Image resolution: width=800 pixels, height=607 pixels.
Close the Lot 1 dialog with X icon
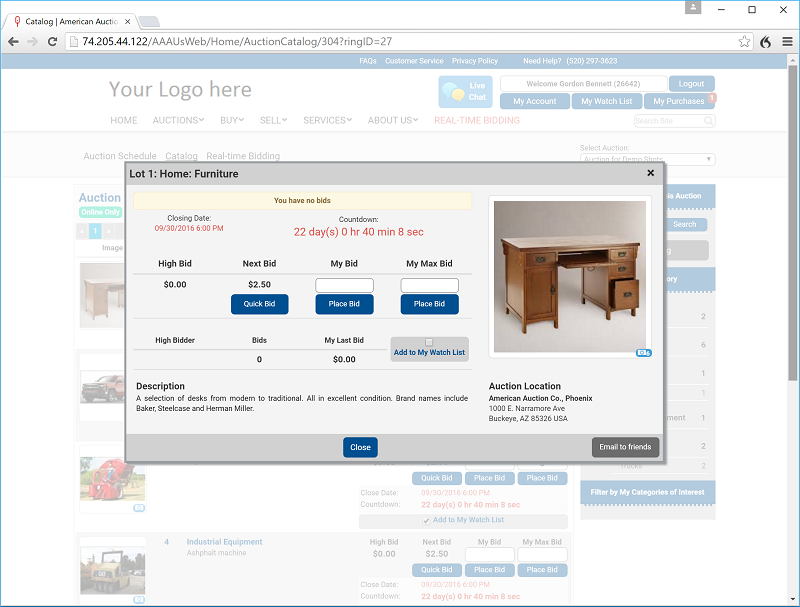click(x=651, y=173)
